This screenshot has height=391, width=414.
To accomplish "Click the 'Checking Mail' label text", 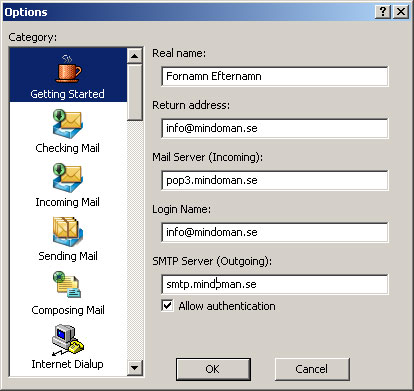I will (x=67, y=148).
